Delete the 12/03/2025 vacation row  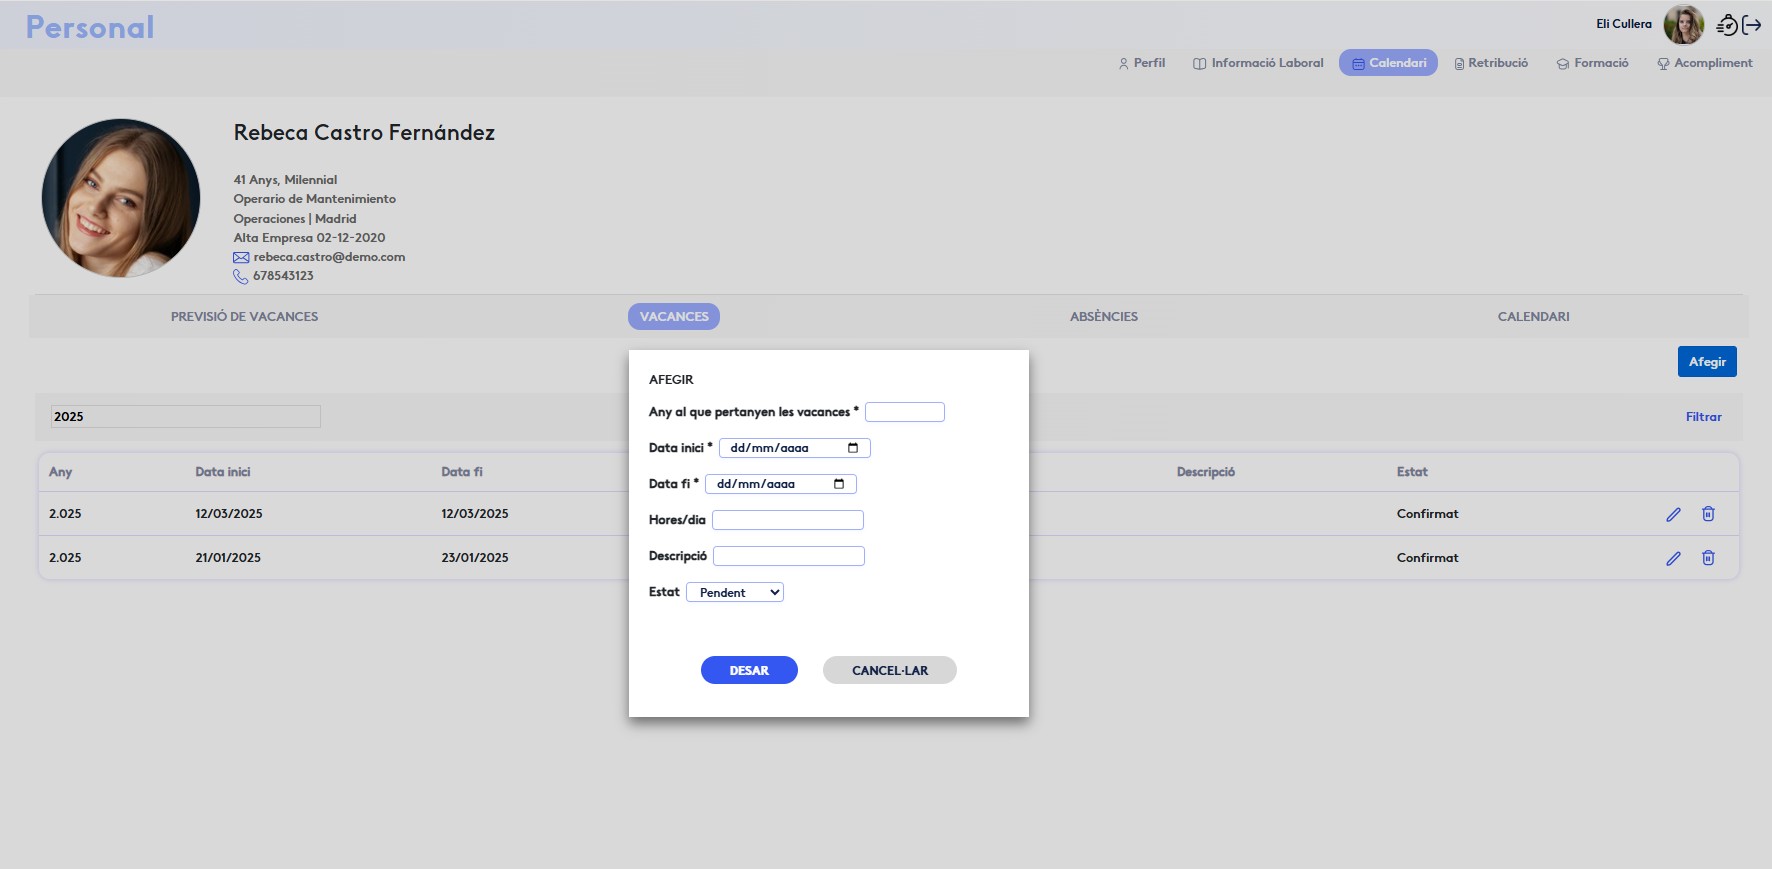click(1708, 514)
